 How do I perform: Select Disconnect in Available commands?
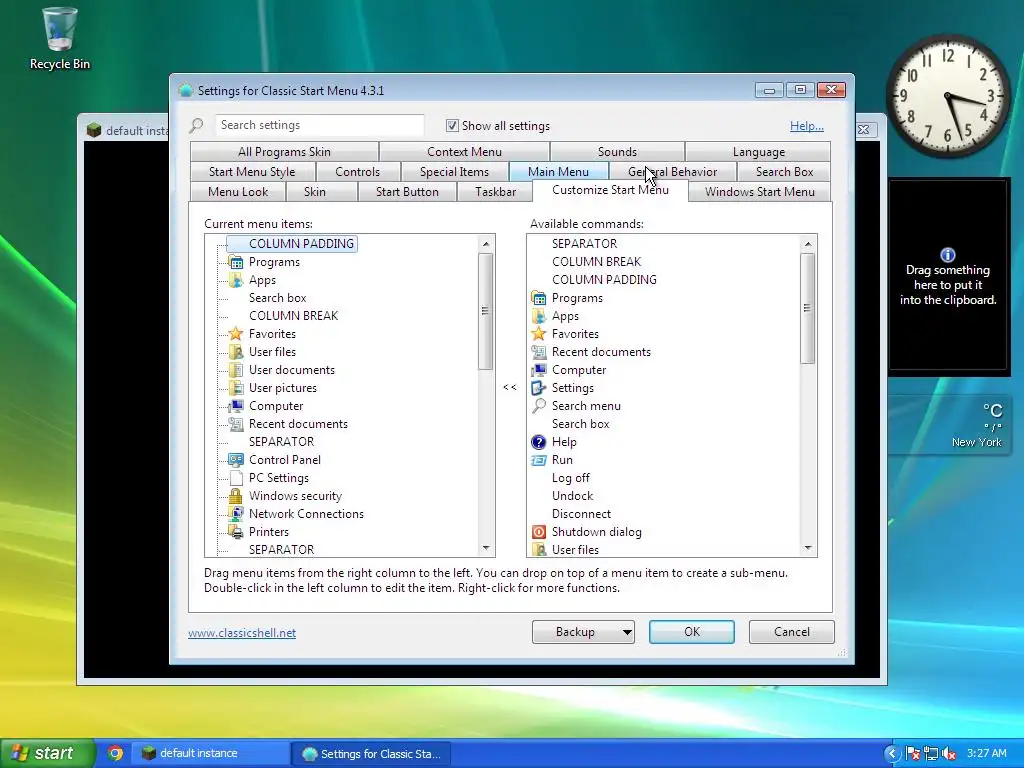pos(581,514)
